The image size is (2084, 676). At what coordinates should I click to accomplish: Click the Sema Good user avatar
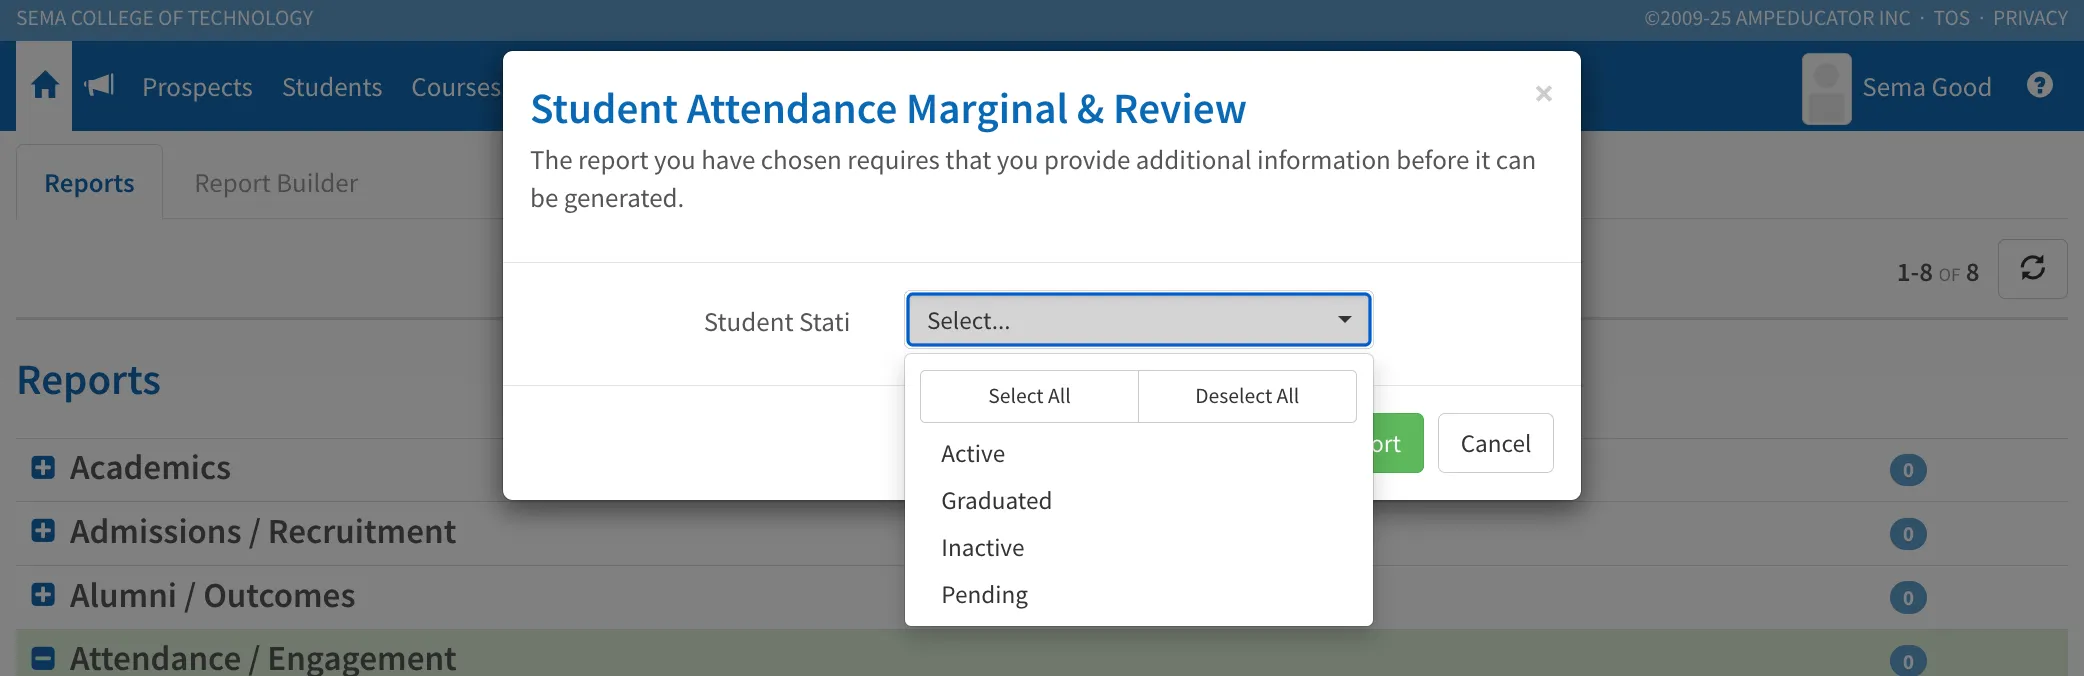[1826, 88]
